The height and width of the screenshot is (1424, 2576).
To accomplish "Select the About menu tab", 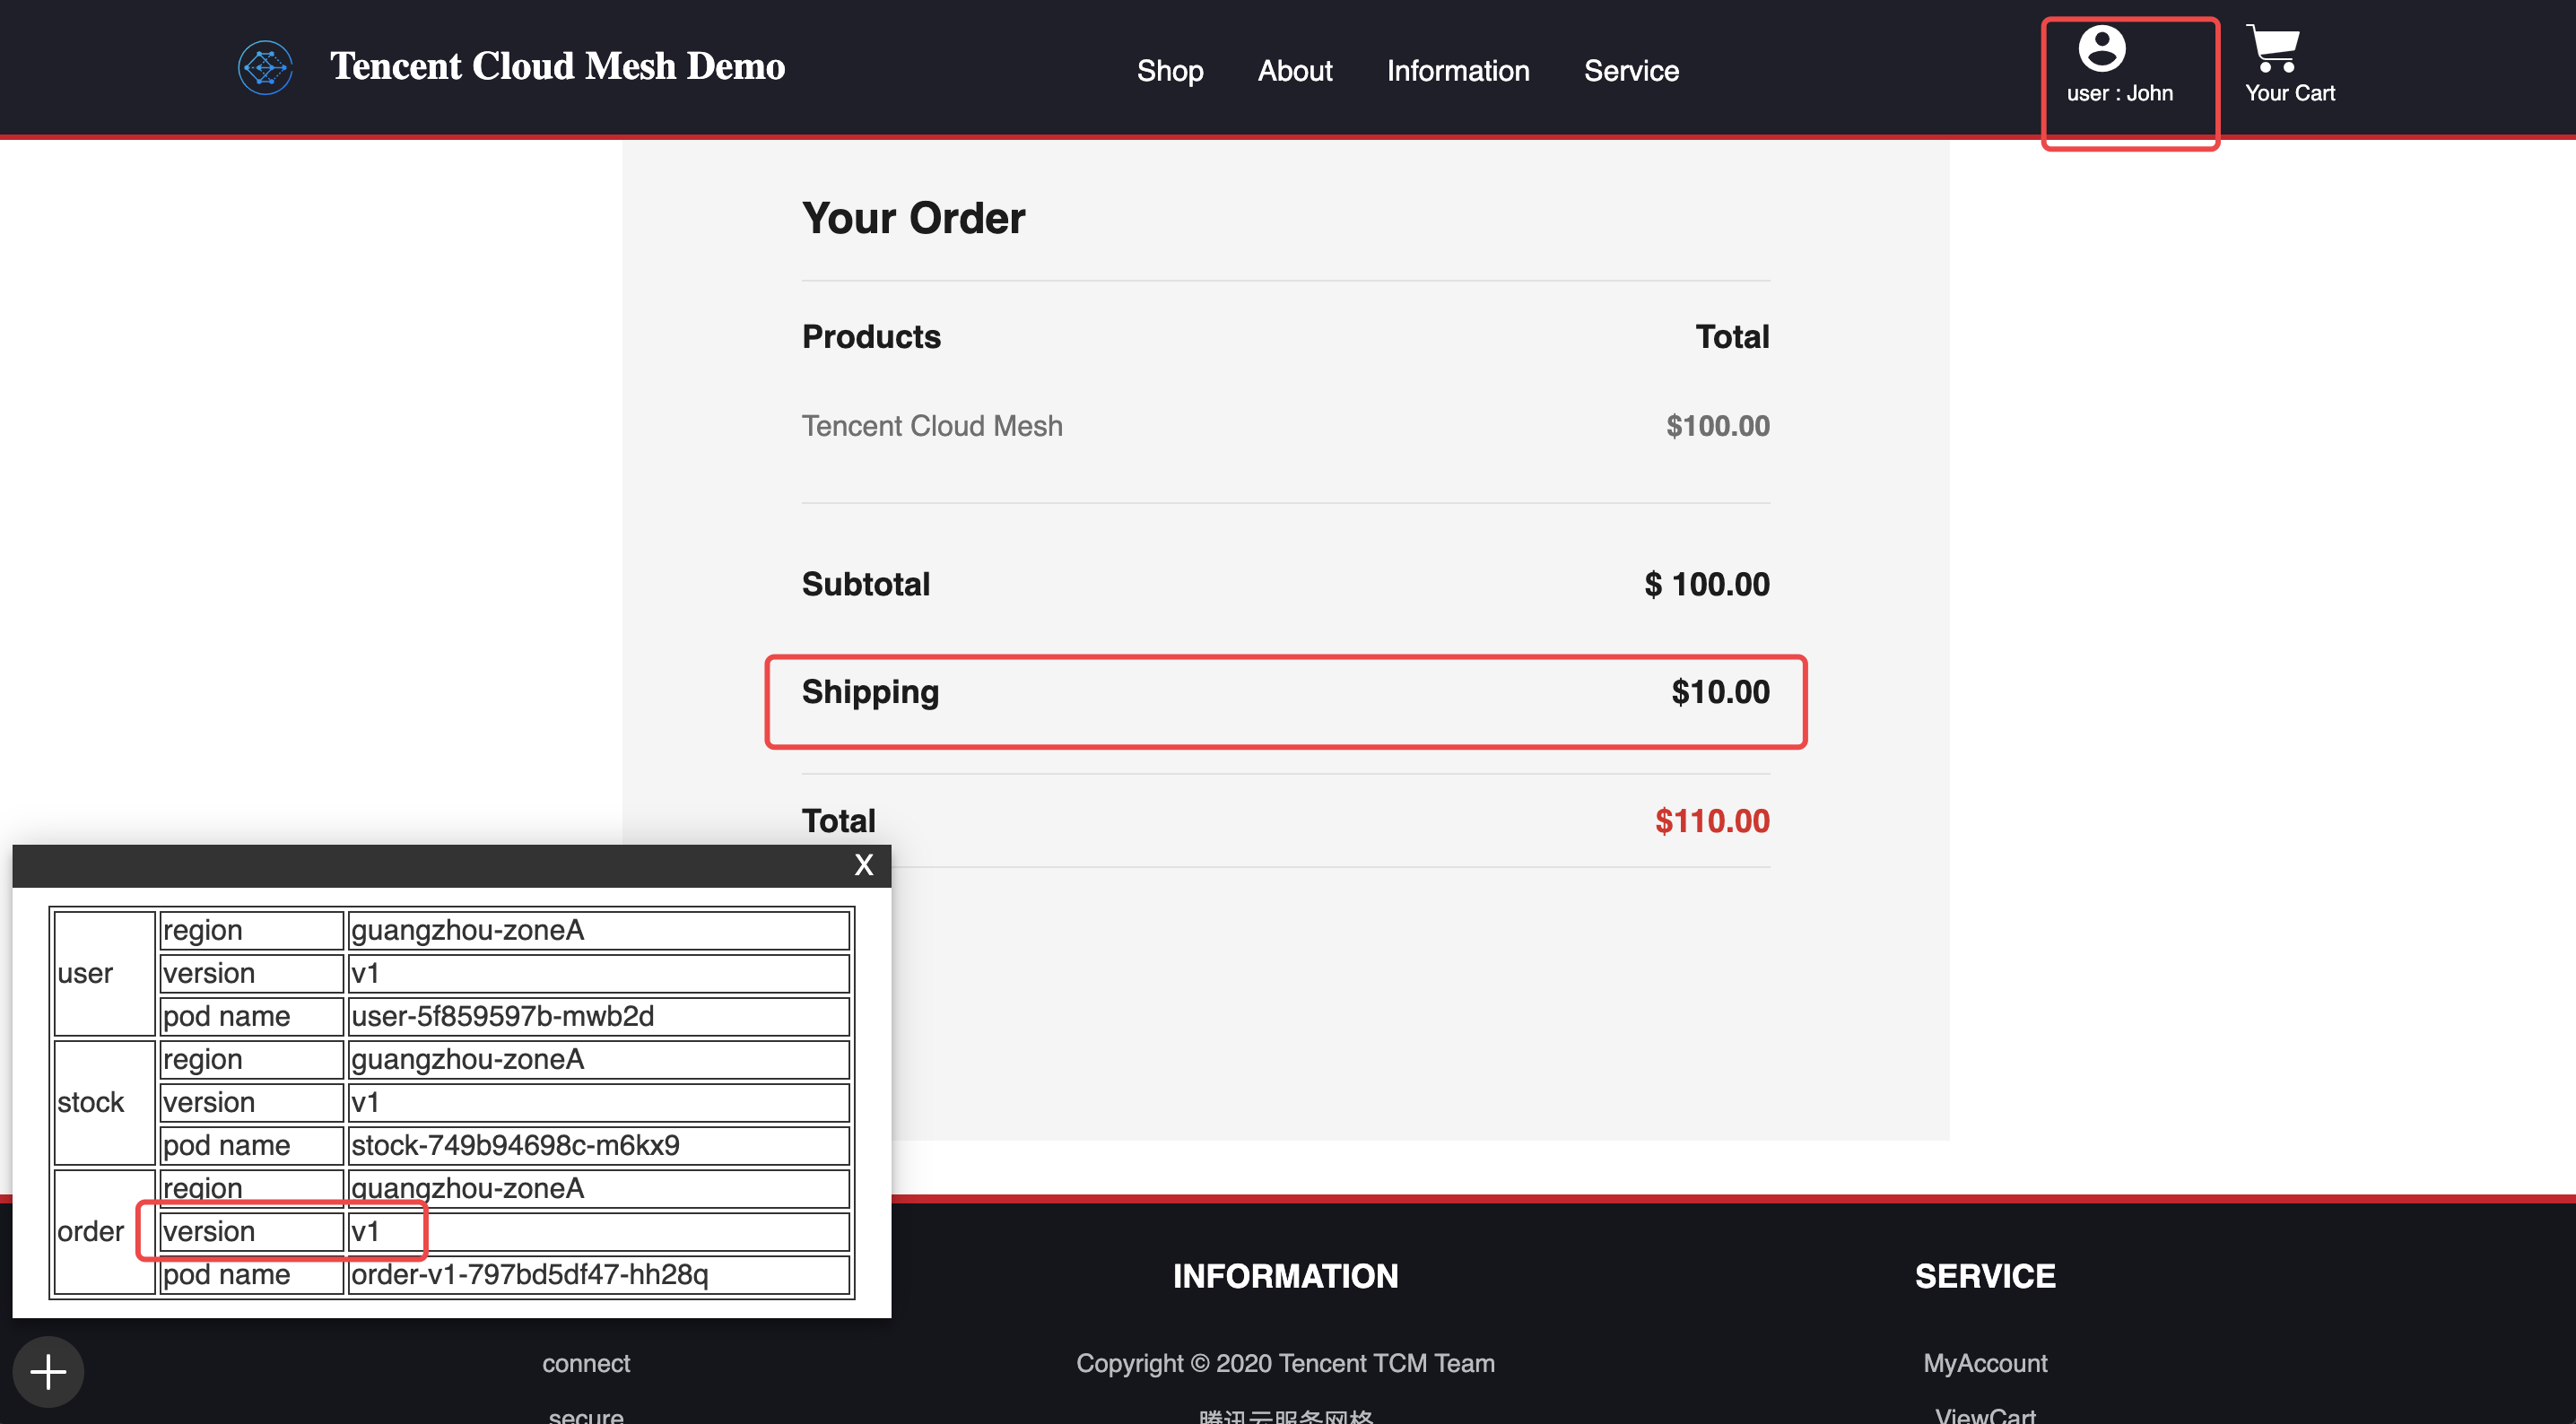I will click(x=1294, y=70).
